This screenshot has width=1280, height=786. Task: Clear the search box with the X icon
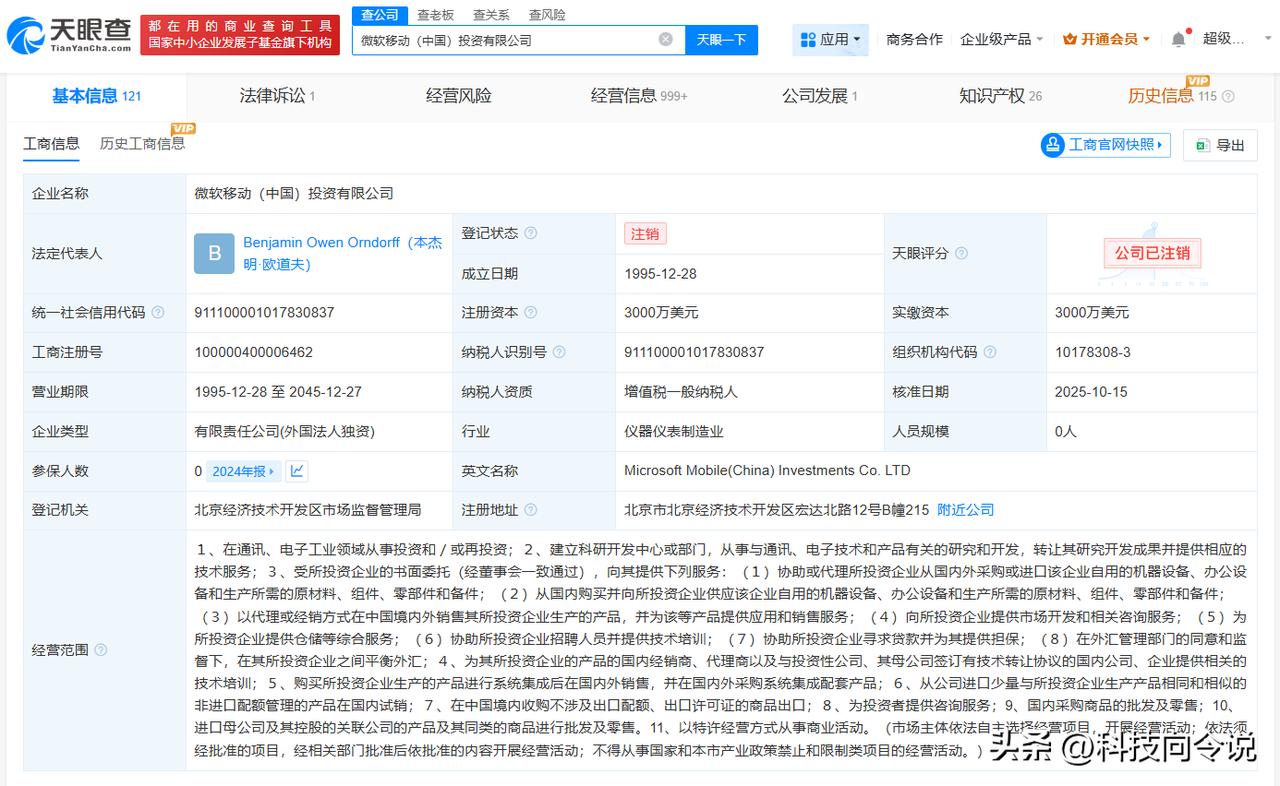[663, 37]
